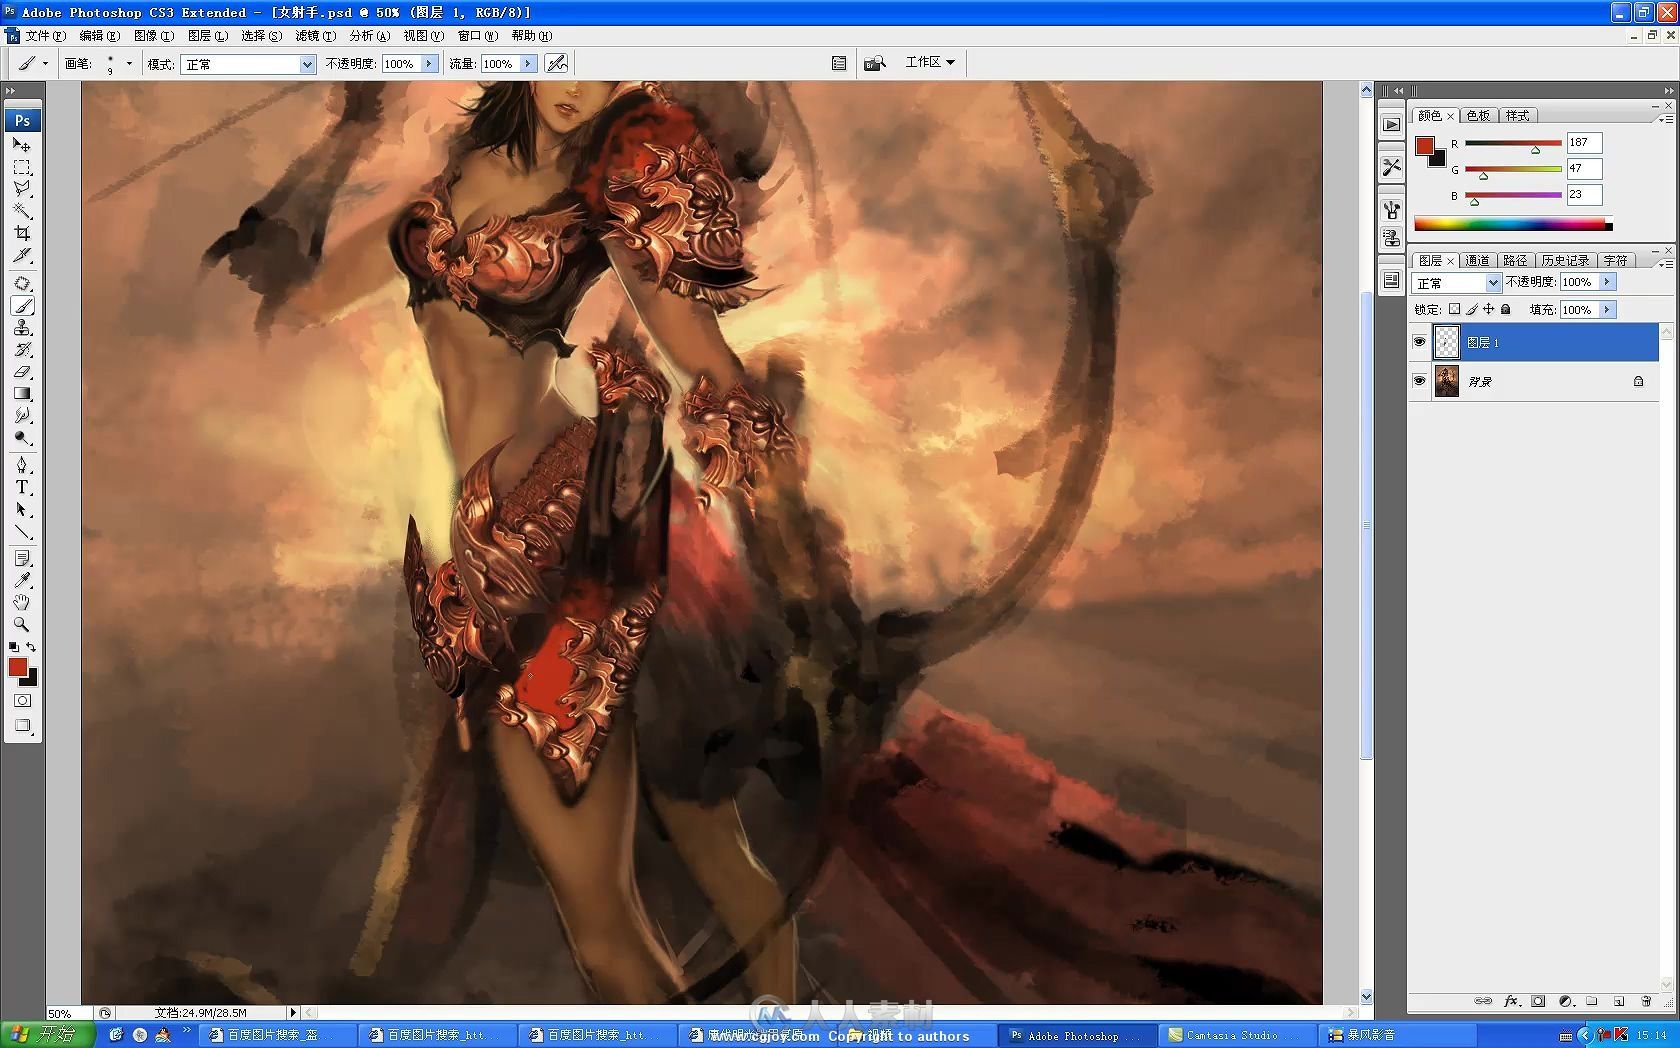Toggle airbrush mode in options bar
Viewport: 1680px width, 1048px height.
[557, 63]
